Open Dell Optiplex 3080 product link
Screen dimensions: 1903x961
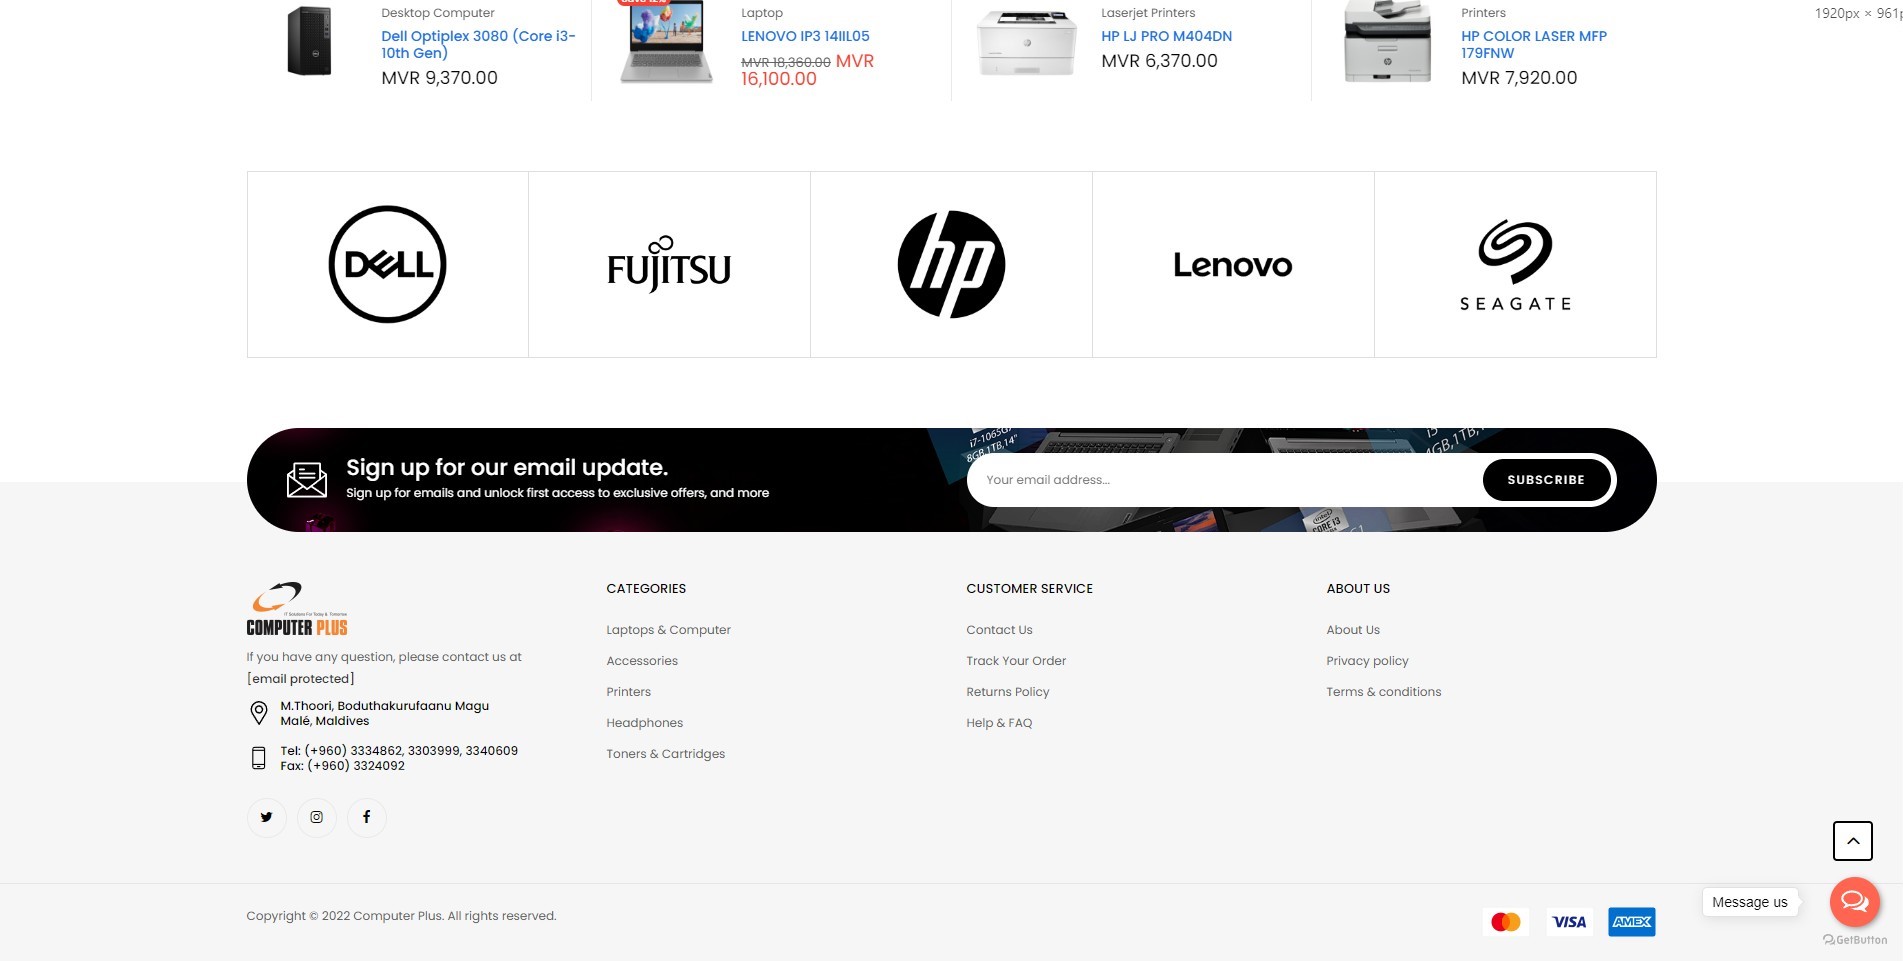click(478, 44)
